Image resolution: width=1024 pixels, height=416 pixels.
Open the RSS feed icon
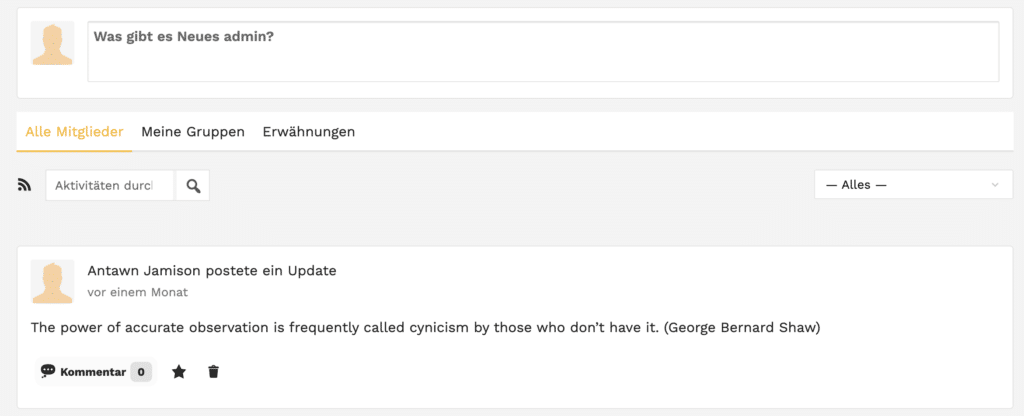point(25,185)
